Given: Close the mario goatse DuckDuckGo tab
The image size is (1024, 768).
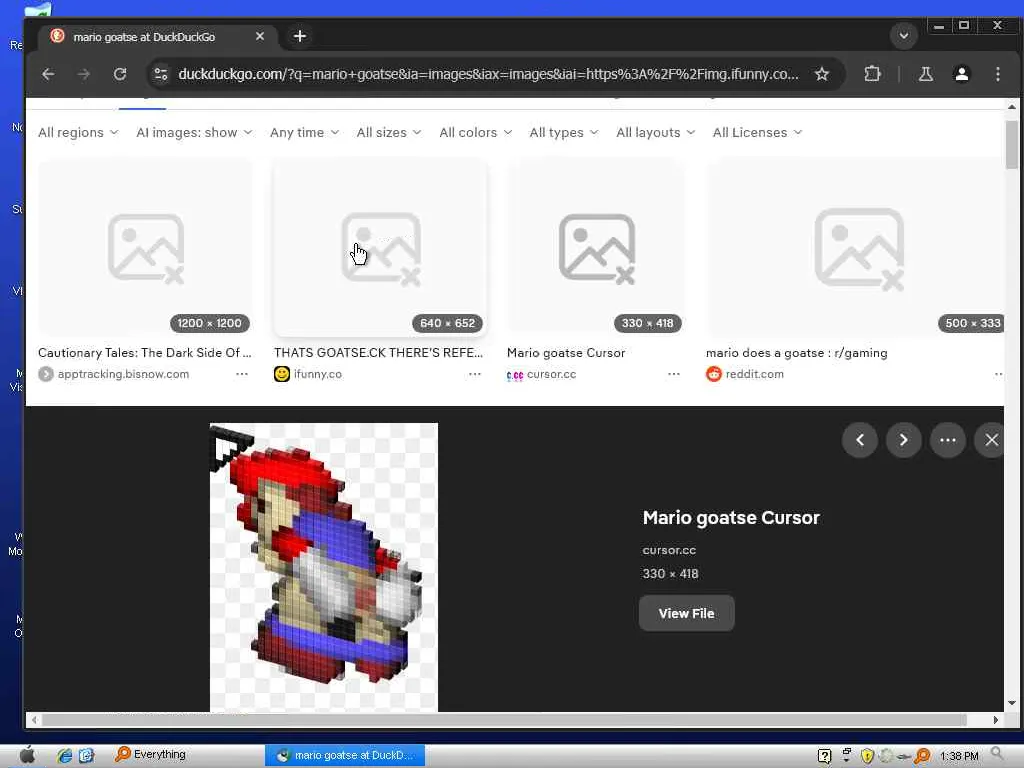Looking at the screenshot, I should (x=260, y=36).
